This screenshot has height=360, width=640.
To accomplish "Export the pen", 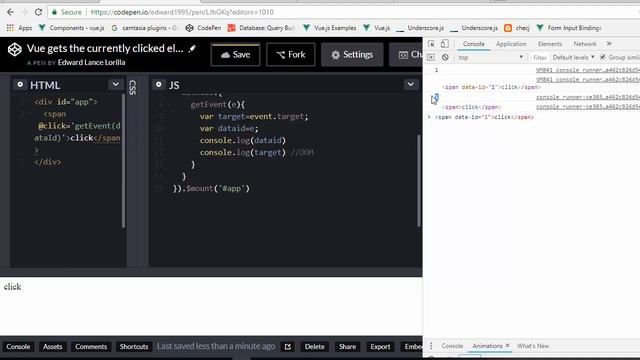I will click(380, 347).
